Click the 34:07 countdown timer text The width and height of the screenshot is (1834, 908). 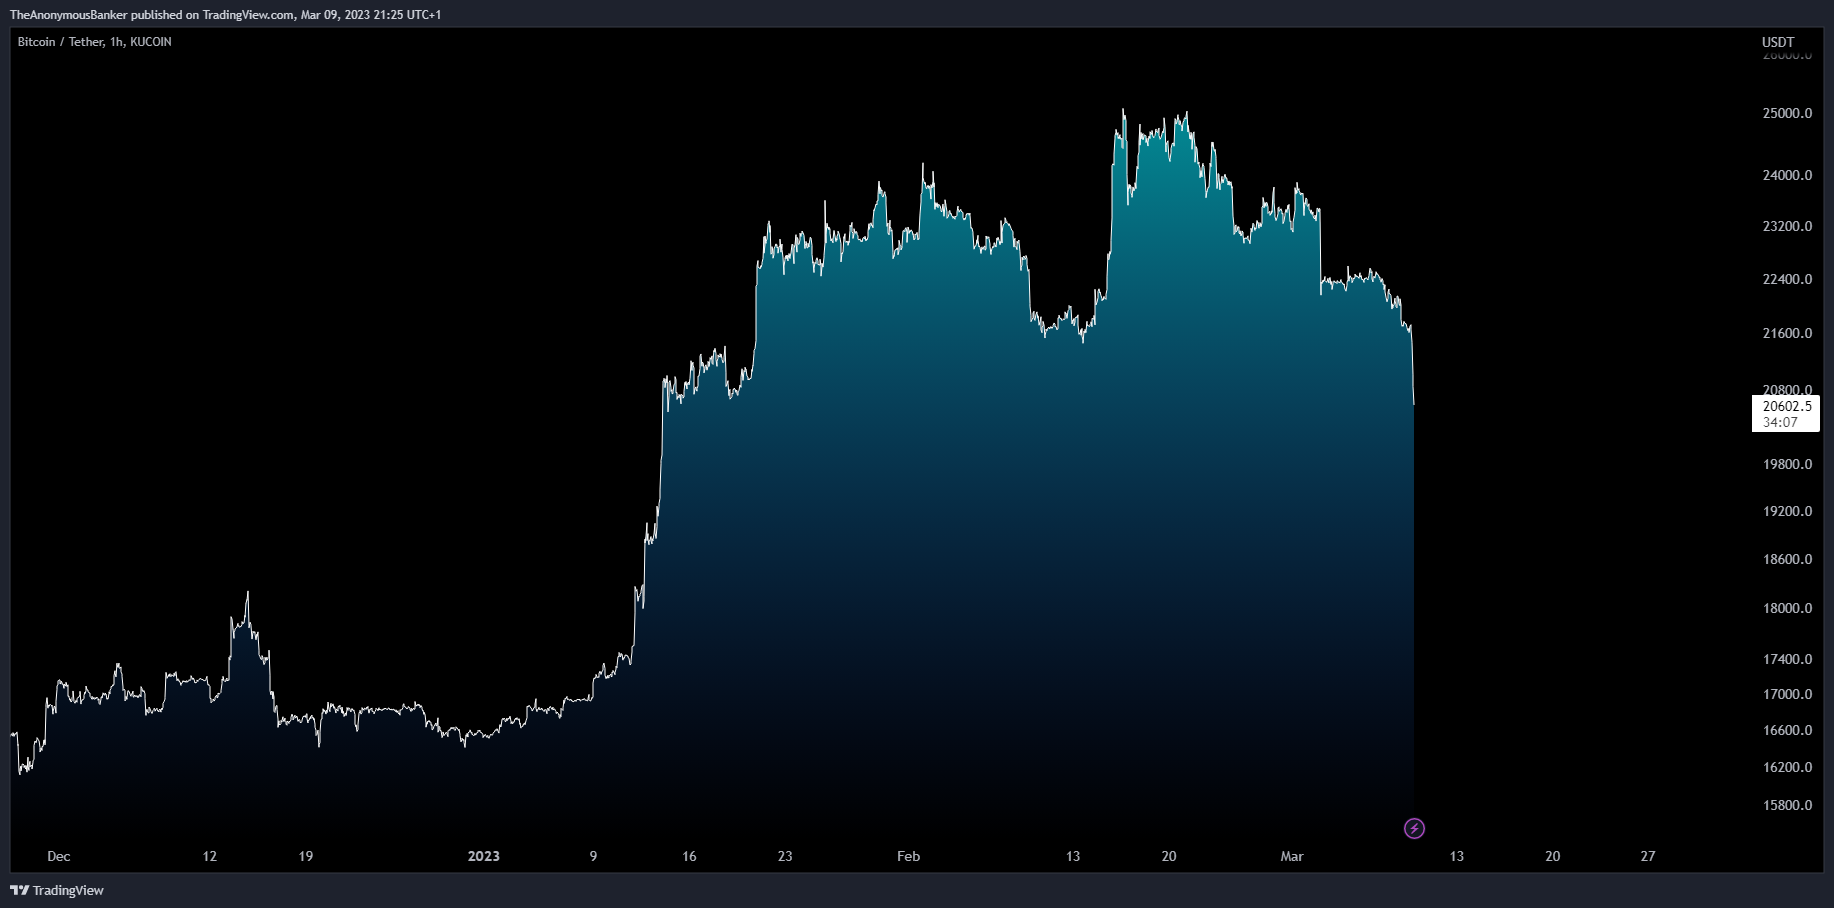1780,422
